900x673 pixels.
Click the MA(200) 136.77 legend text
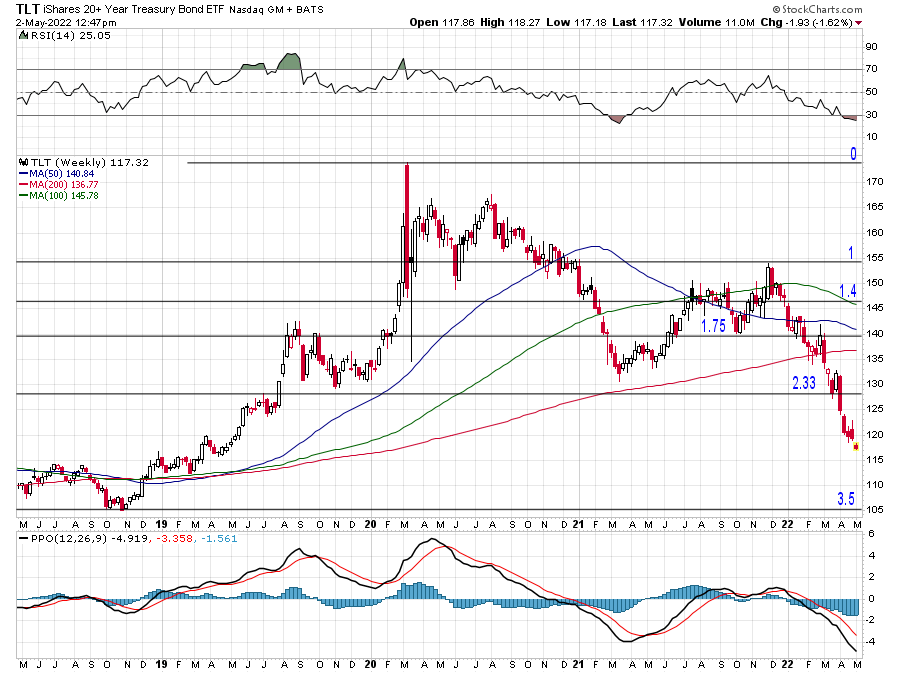click(64, 185)
